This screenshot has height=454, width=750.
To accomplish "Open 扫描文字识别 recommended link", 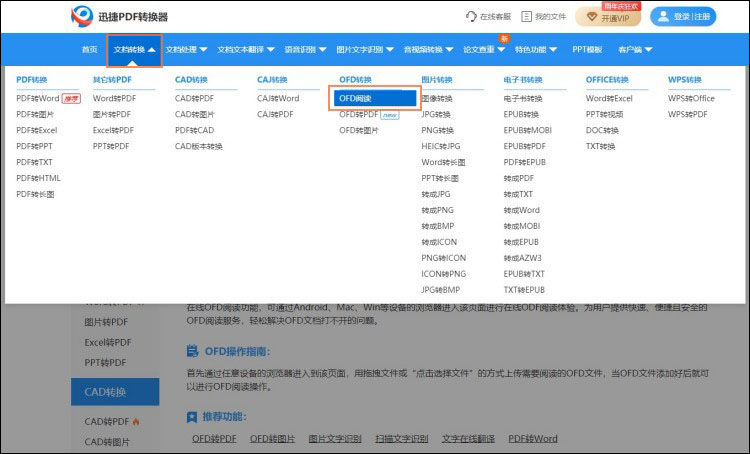I will coord(402,438).
